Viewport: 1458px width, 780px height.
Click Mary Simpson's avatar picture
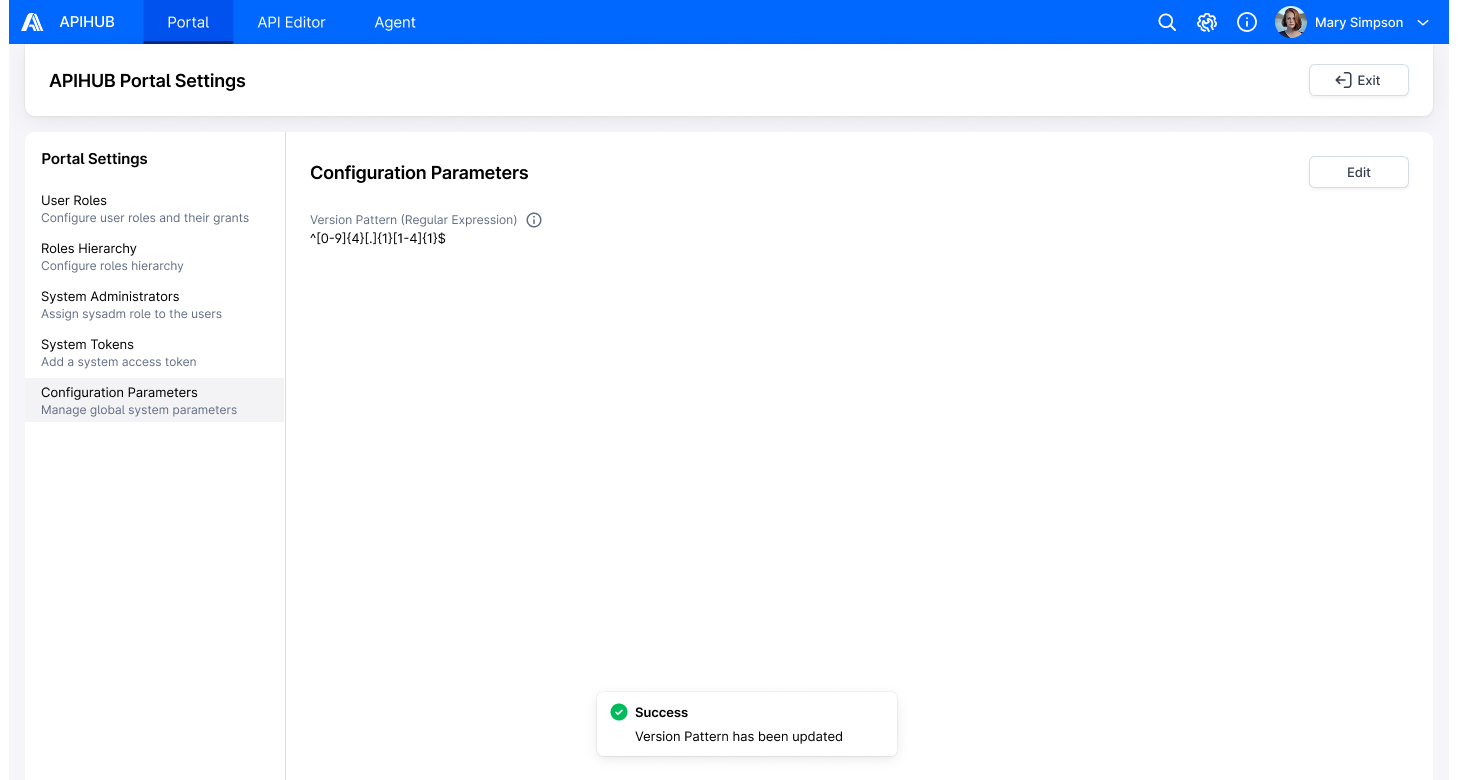tap(1291, 22)
